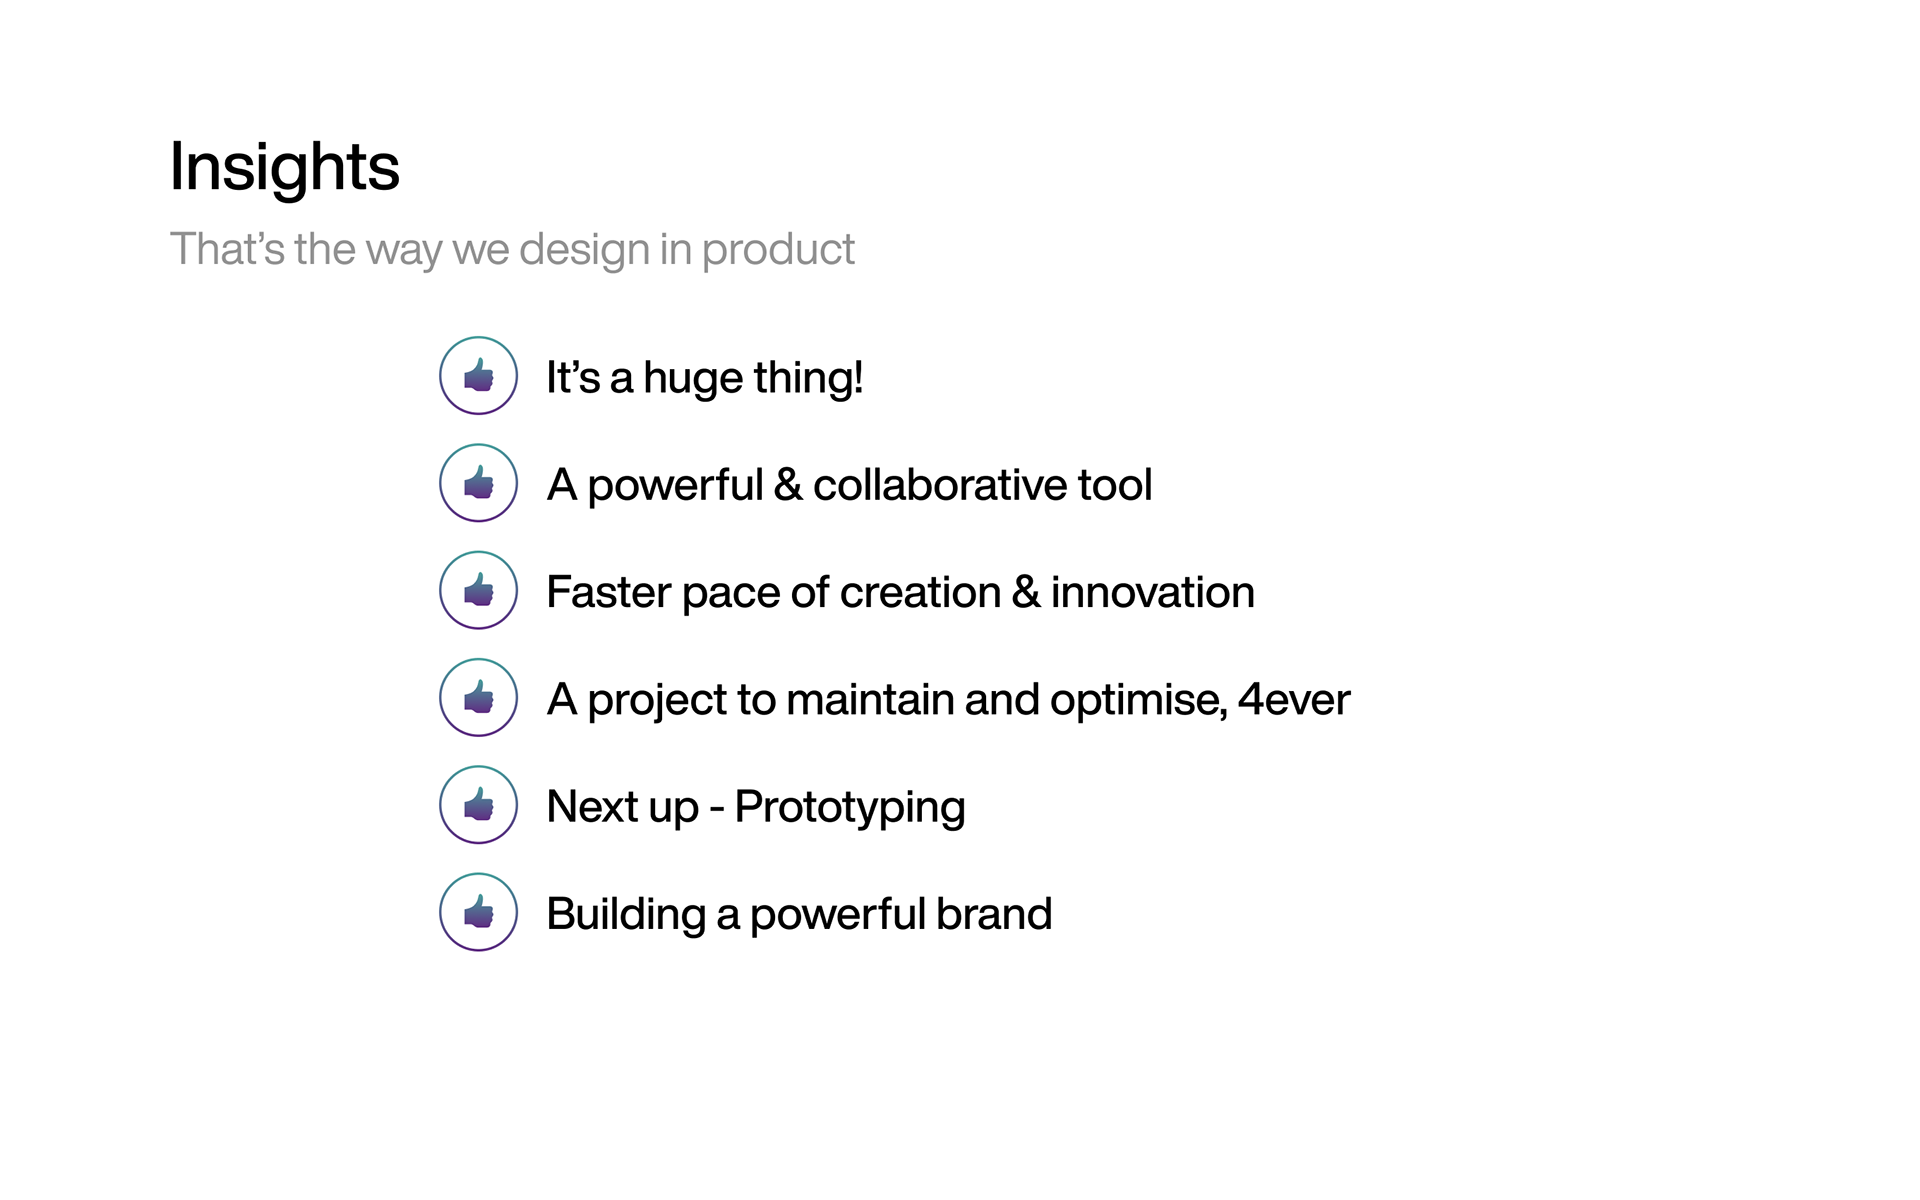This screenshot has width=1920, height=1200.
Task: Select thumbs-up icon next to "Building a powerful brand"
Action: coord(478,912)
